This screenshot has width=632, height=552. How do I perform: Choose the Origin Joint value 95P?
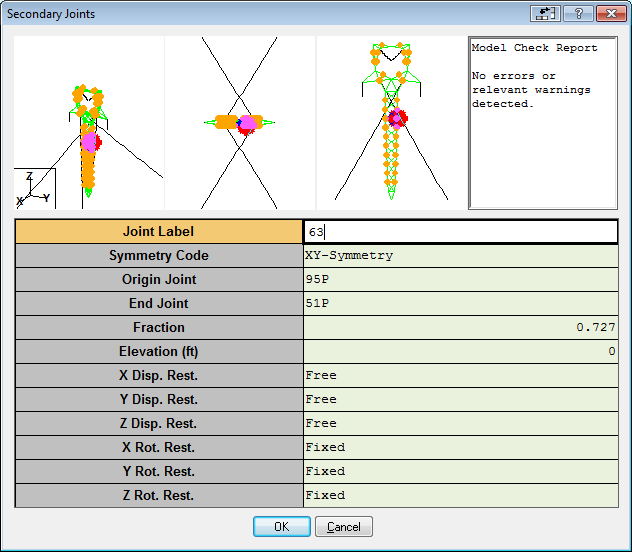point(461,280)
